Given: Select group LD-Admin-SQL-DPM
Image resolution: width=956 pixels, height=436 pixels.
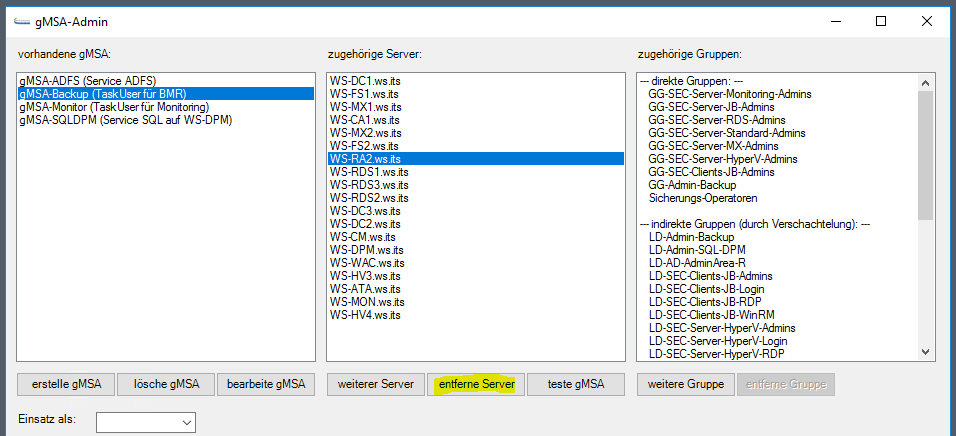Looking at the screenshot, I should coord(697,250).
